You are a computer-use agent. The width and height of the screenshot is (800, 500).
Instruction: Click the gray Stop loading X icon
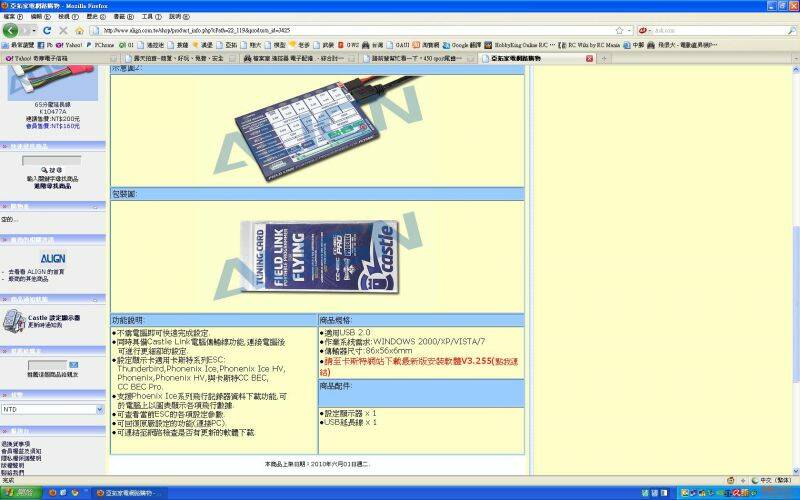pos(63,31)
